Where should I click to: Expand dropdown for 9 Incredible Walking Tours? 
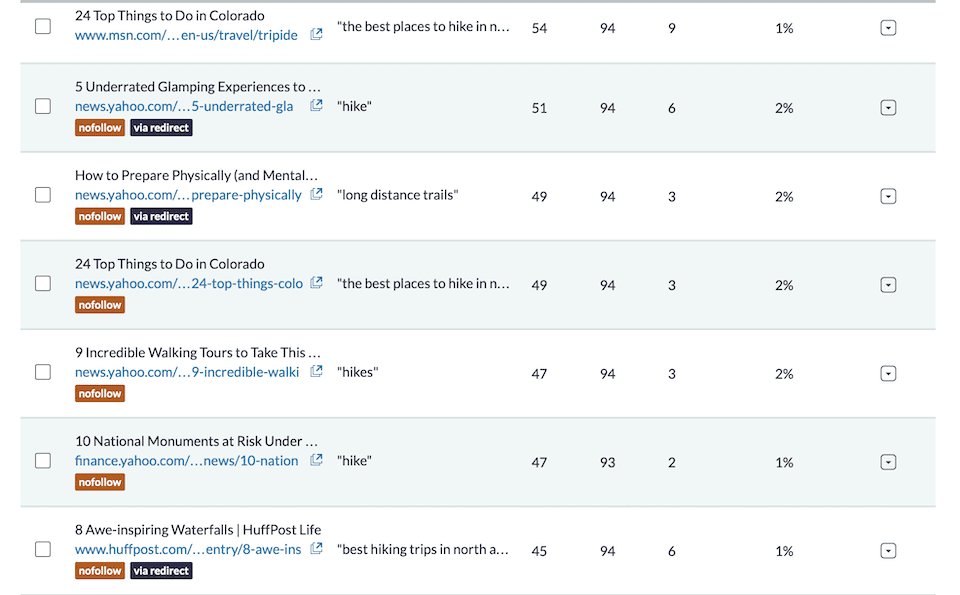pyautogui.click(x=888, y=373)
